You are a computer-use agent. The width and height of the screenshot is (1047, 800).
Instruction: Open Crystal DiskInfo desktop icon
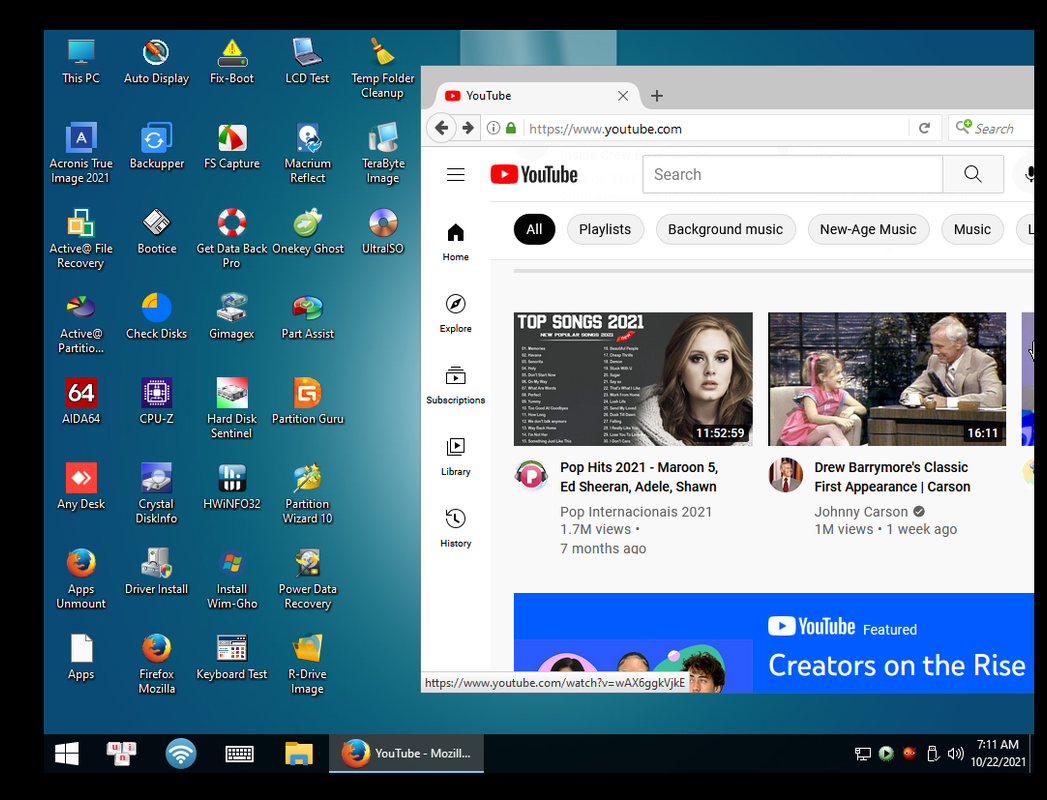click(156, 493)
